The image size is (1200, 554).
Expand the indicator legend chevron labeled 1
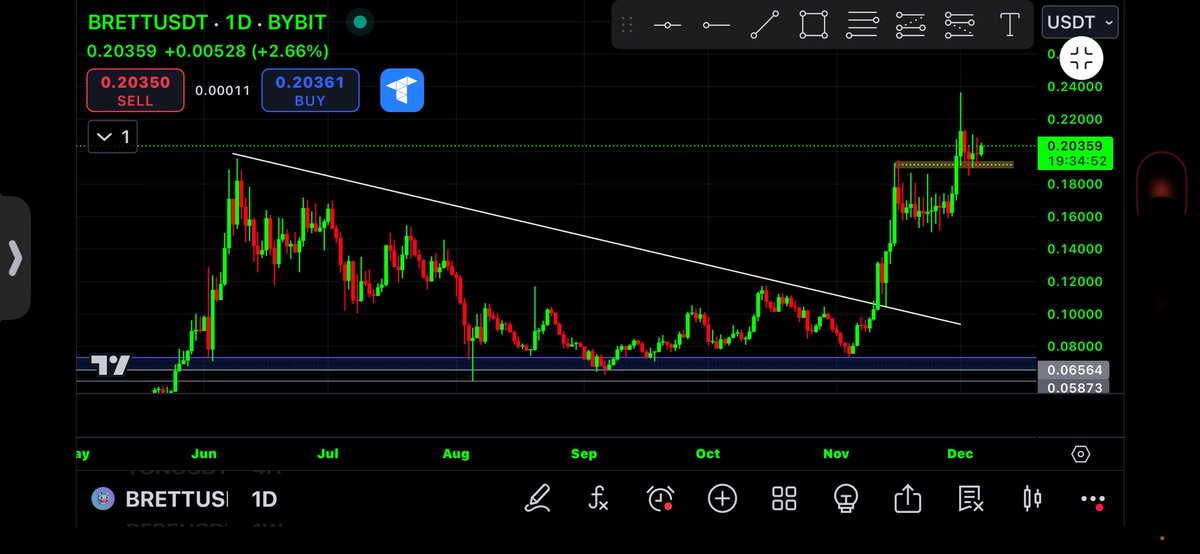pyautogui.click(x=112, y=136)
